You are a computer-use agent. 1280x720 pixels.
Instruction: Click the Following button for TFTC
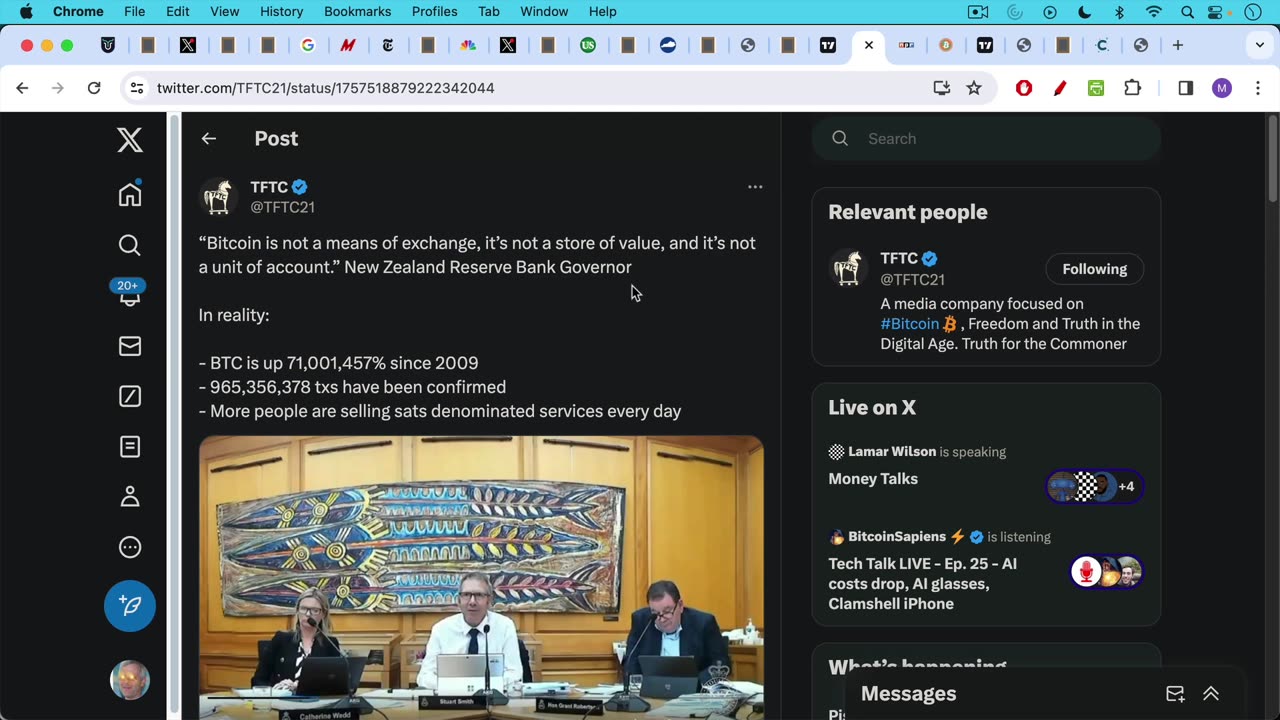[1094, 269]
